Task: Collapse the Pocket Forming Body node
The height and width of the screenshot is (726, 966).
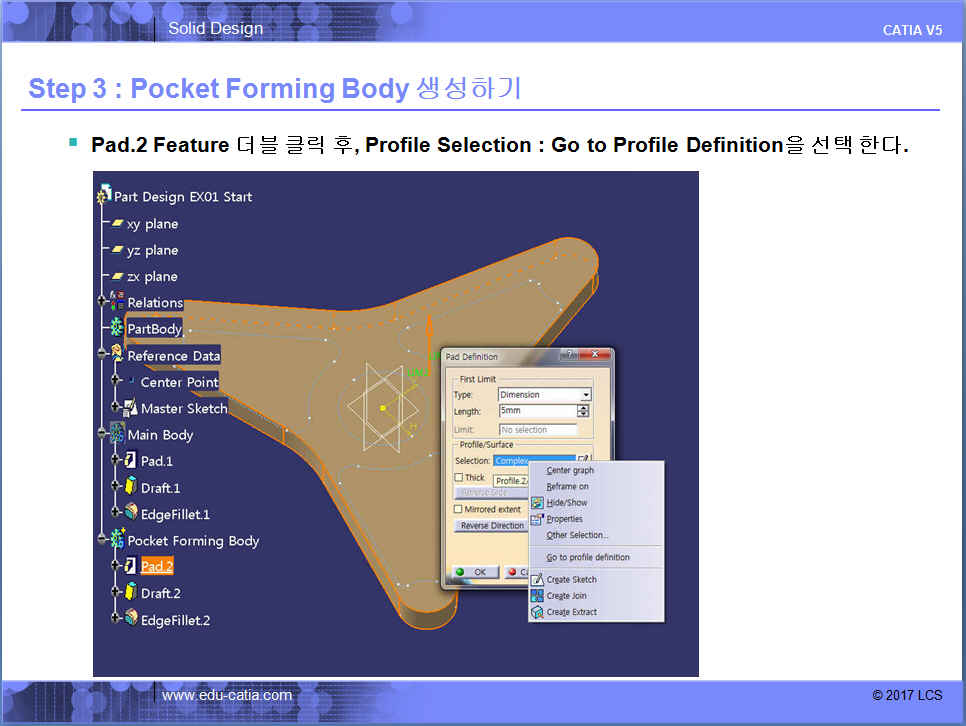Action: [x=103, y=541]
